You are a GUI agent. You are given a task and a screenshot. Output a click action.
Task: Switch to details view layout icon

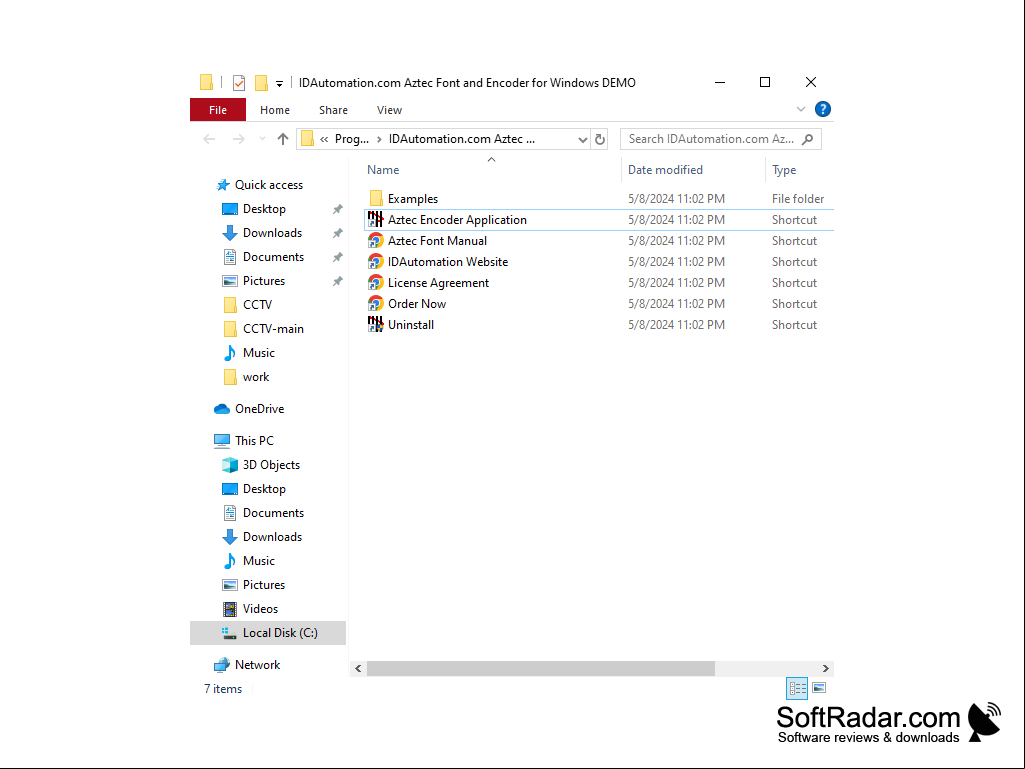[x=797, y=688]
